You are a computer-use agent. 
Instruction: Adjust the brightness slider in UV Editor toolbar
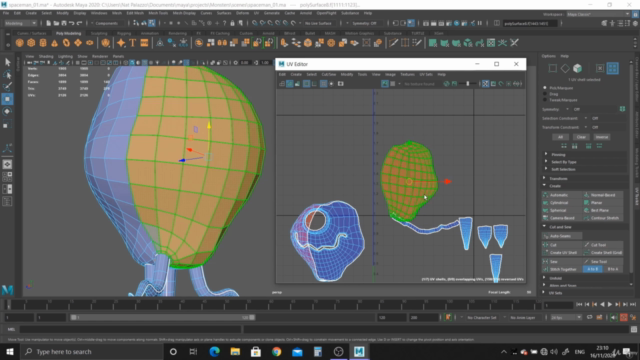468,84
